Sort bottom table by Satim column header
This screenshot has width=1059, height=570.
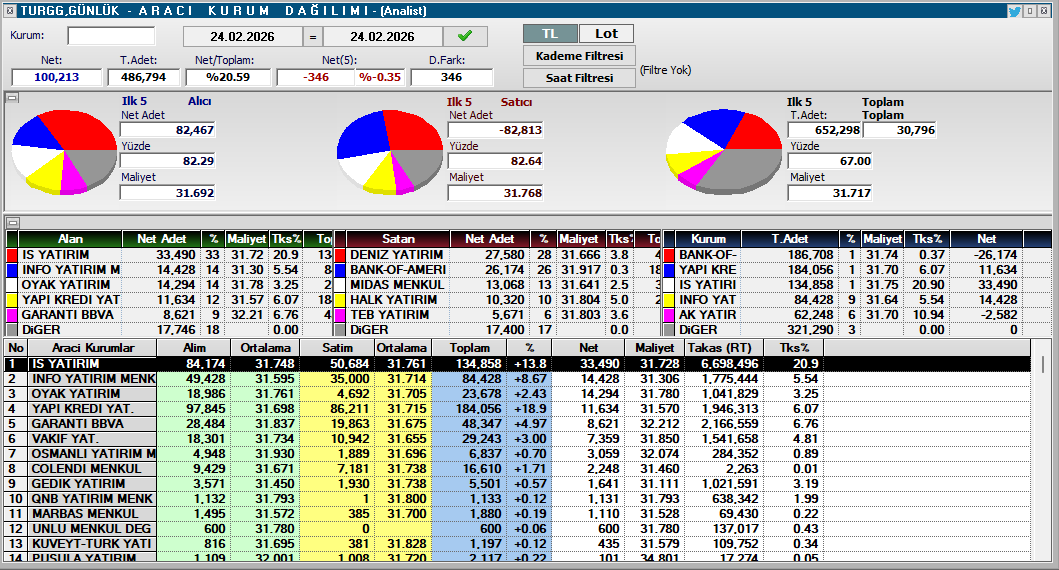(337, 348)
